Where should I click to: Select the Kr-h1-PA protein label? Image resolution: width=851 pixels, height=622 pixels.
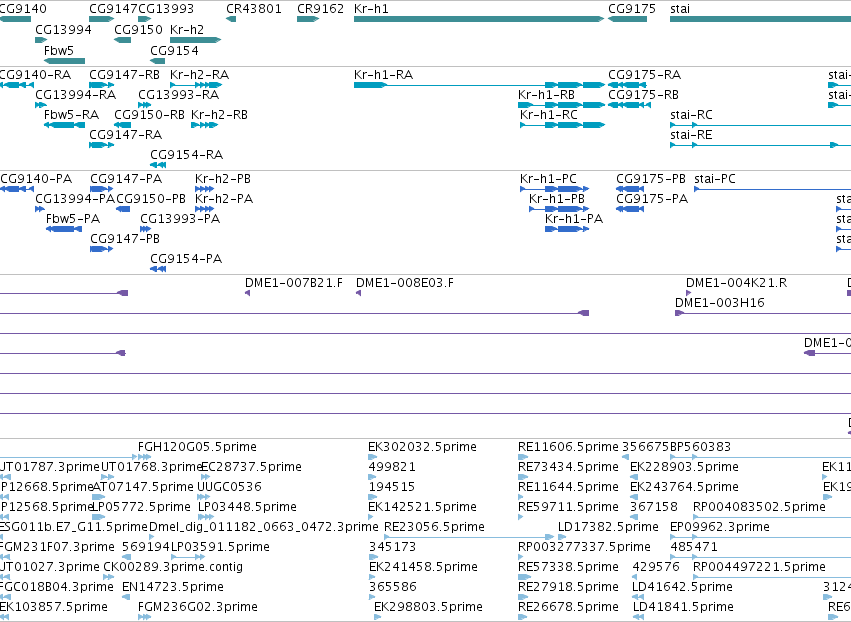tap(574, 219)
